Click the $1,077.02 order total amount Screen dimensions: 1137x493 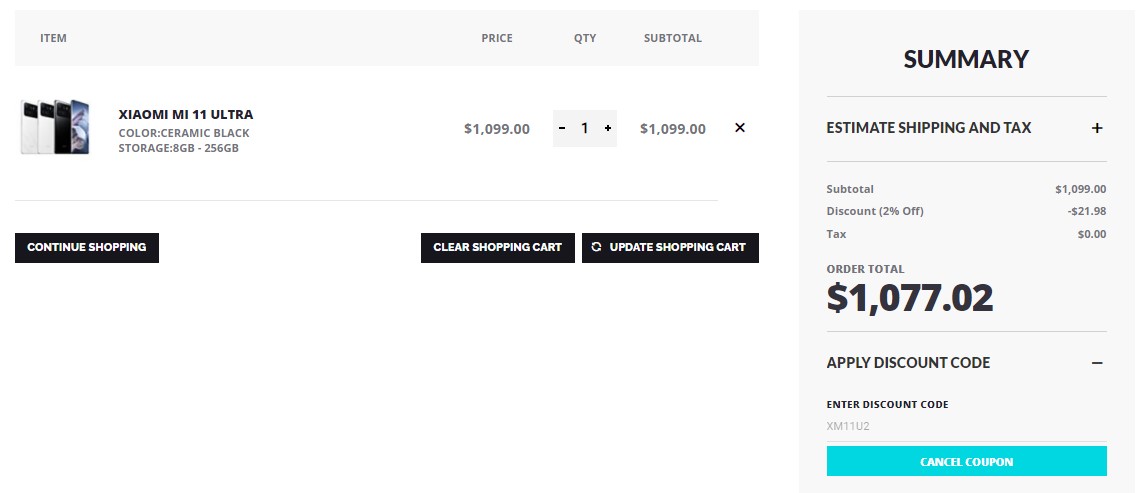(910, 298)
